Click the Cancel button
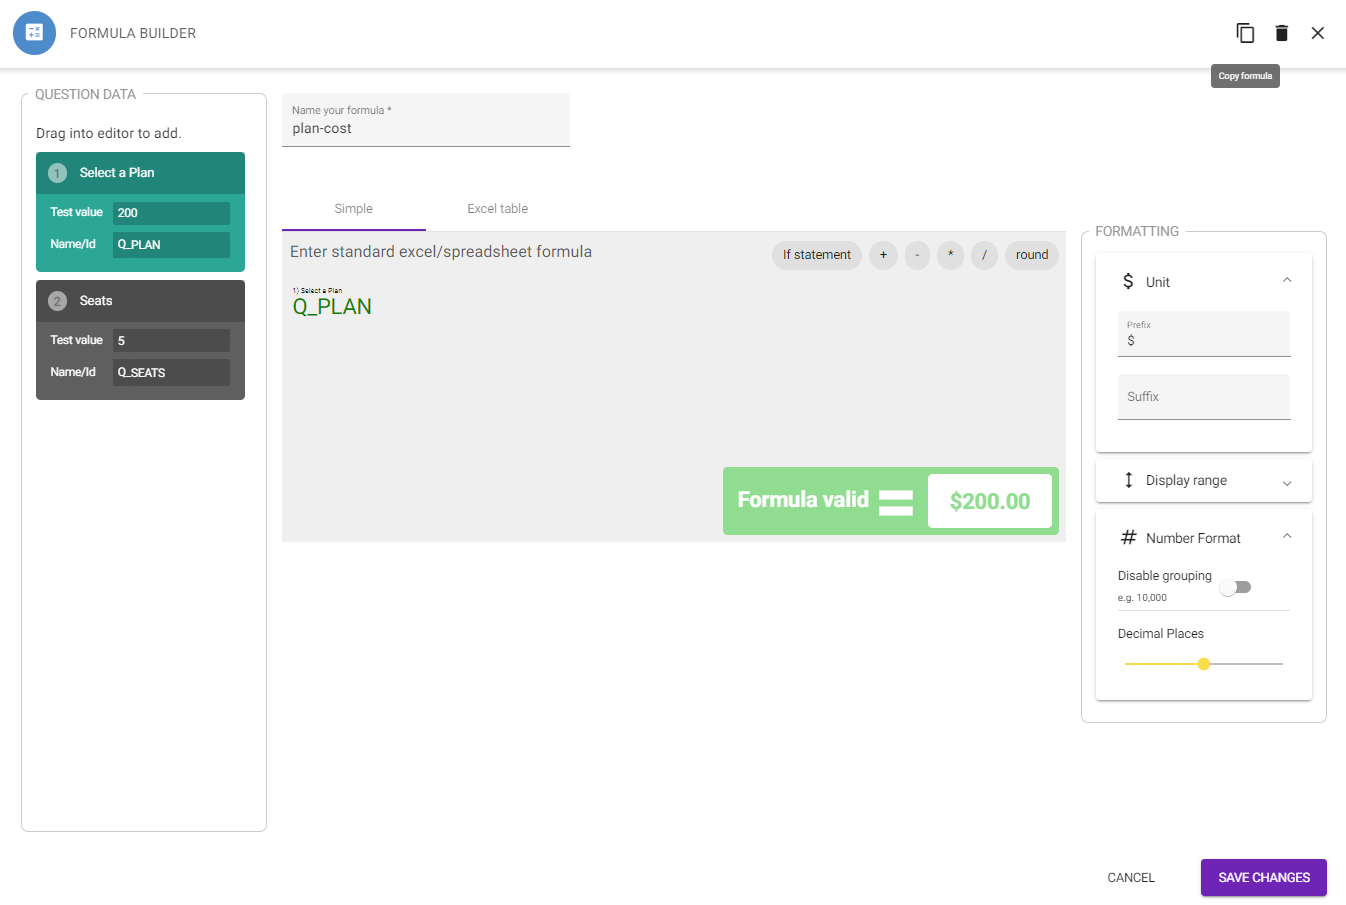Screen dimensions: 1346x905 1131,877
